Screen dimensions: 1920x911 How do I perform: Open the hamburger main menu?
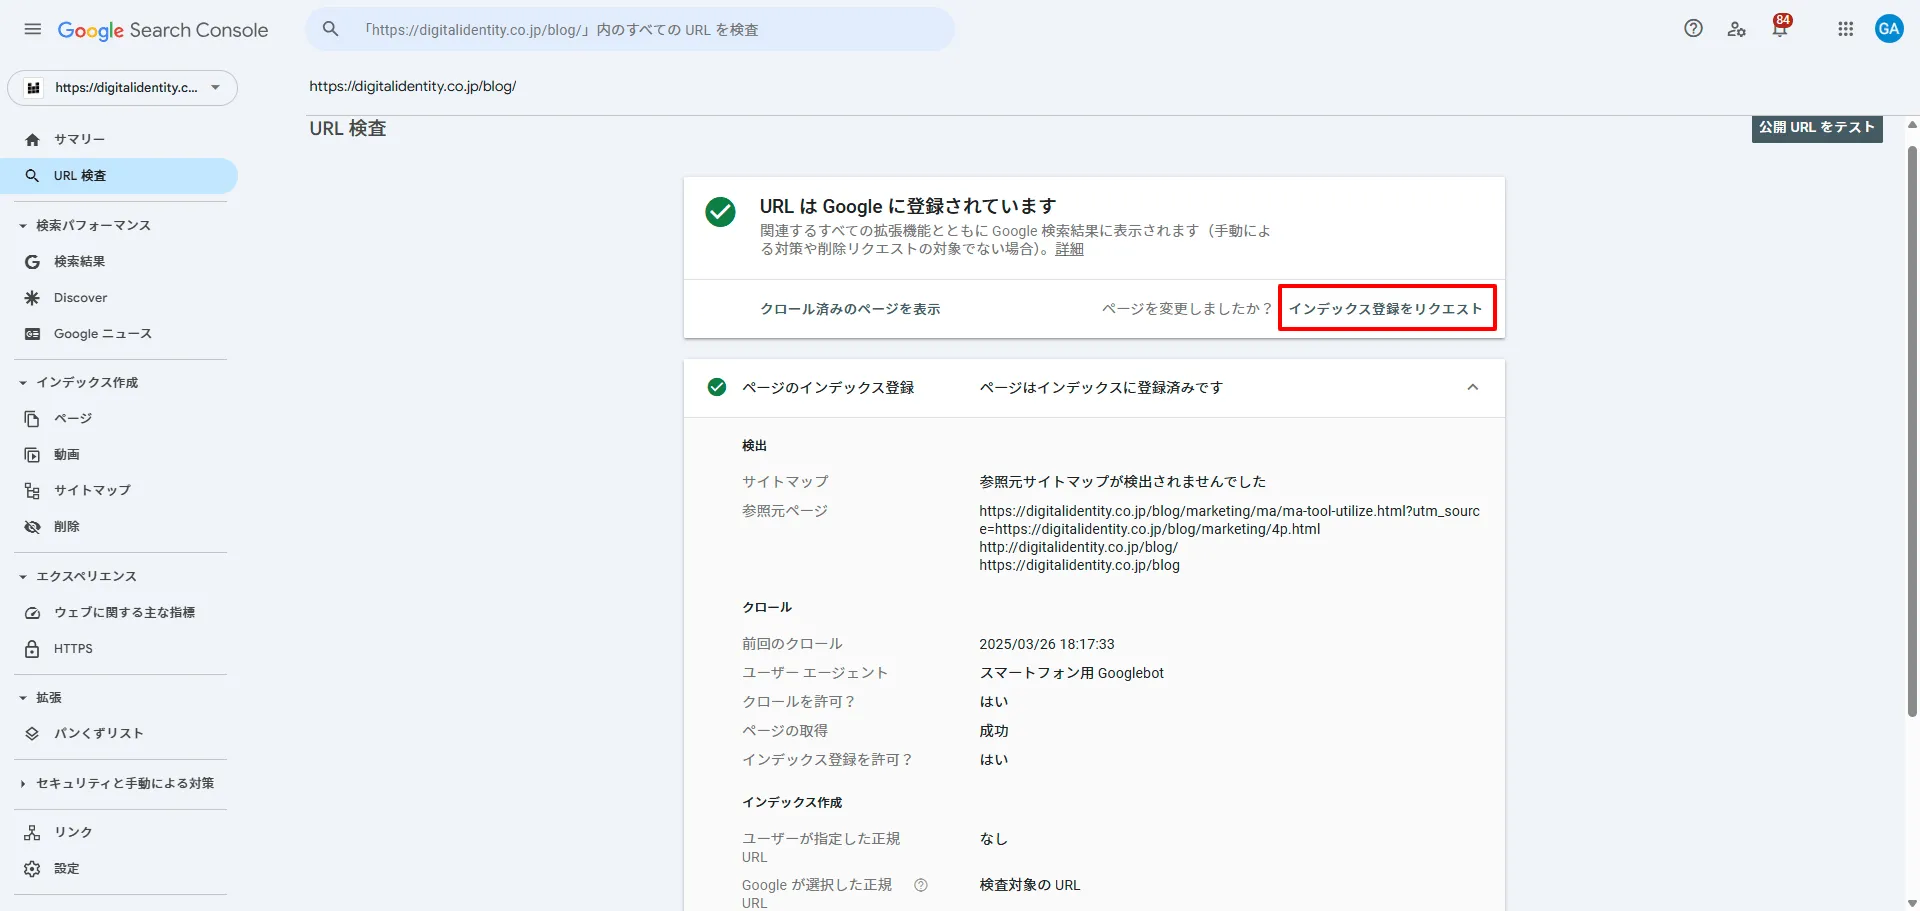(x=33, y=30)
